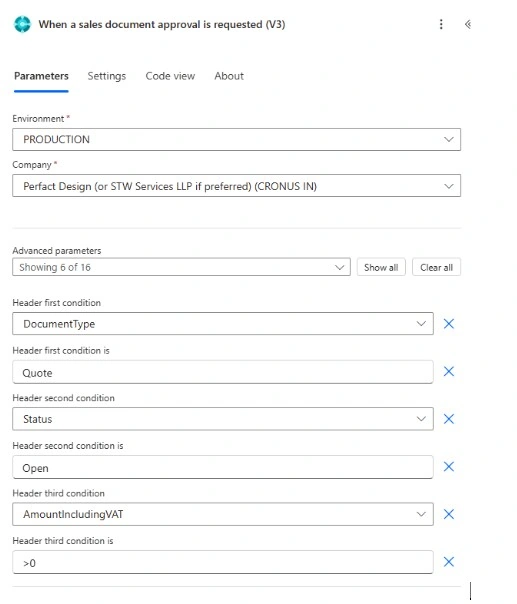Remove the Open condition value field
Image resolution: width=517 pixels, height=604 pixels.
click(x=449, y=466)
